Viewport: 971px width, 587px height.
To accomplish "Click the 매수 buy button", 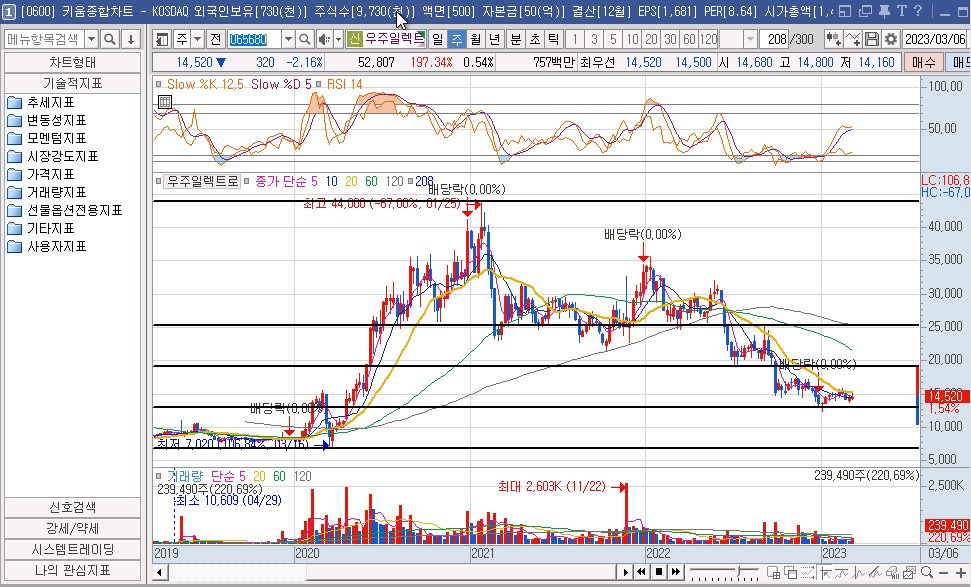I will [923, 63].
